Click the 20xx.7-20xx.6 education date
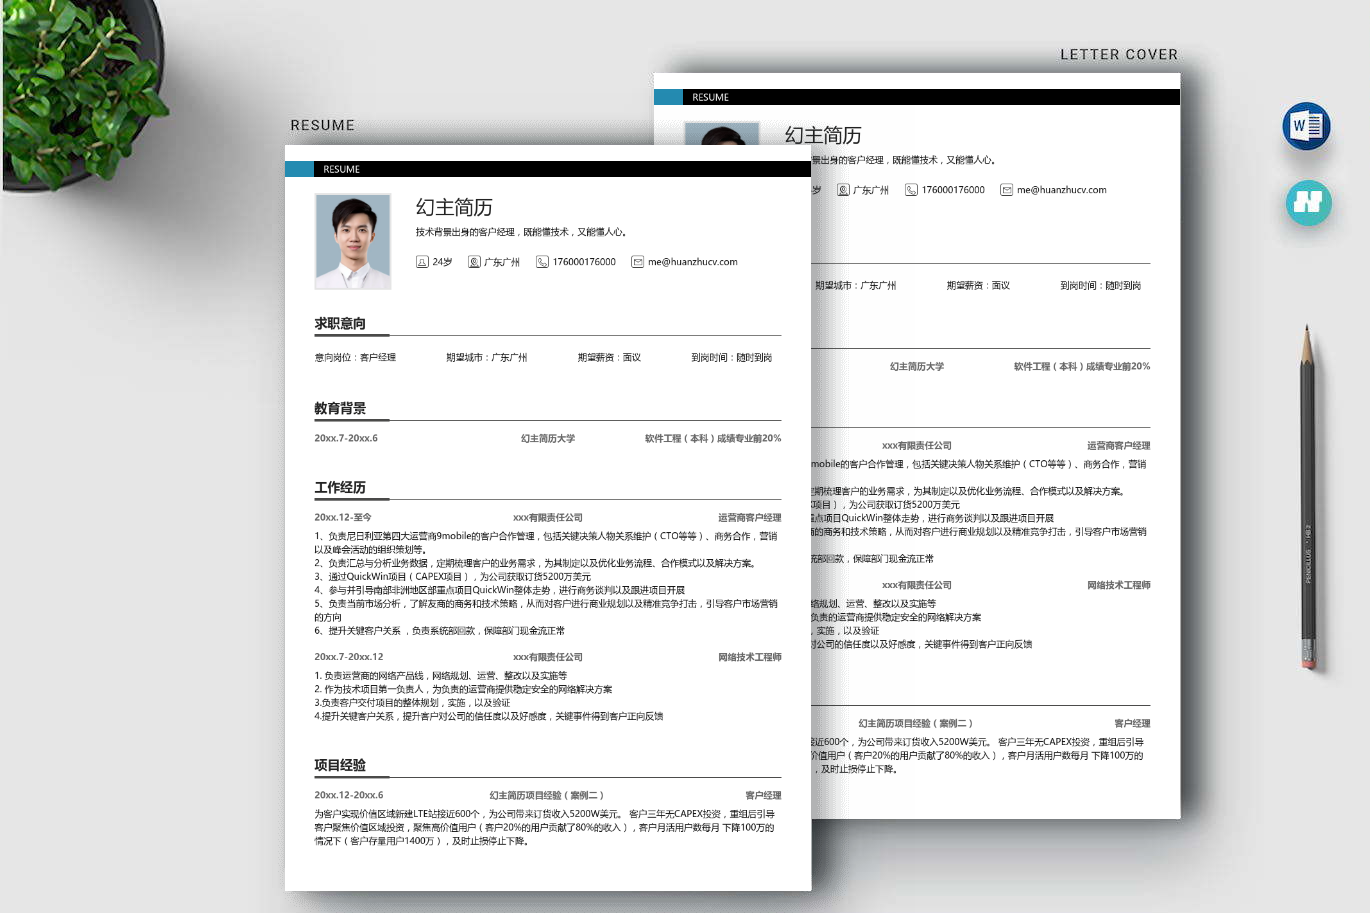This screenshot has height=913, width=1370. pos(346,438)
